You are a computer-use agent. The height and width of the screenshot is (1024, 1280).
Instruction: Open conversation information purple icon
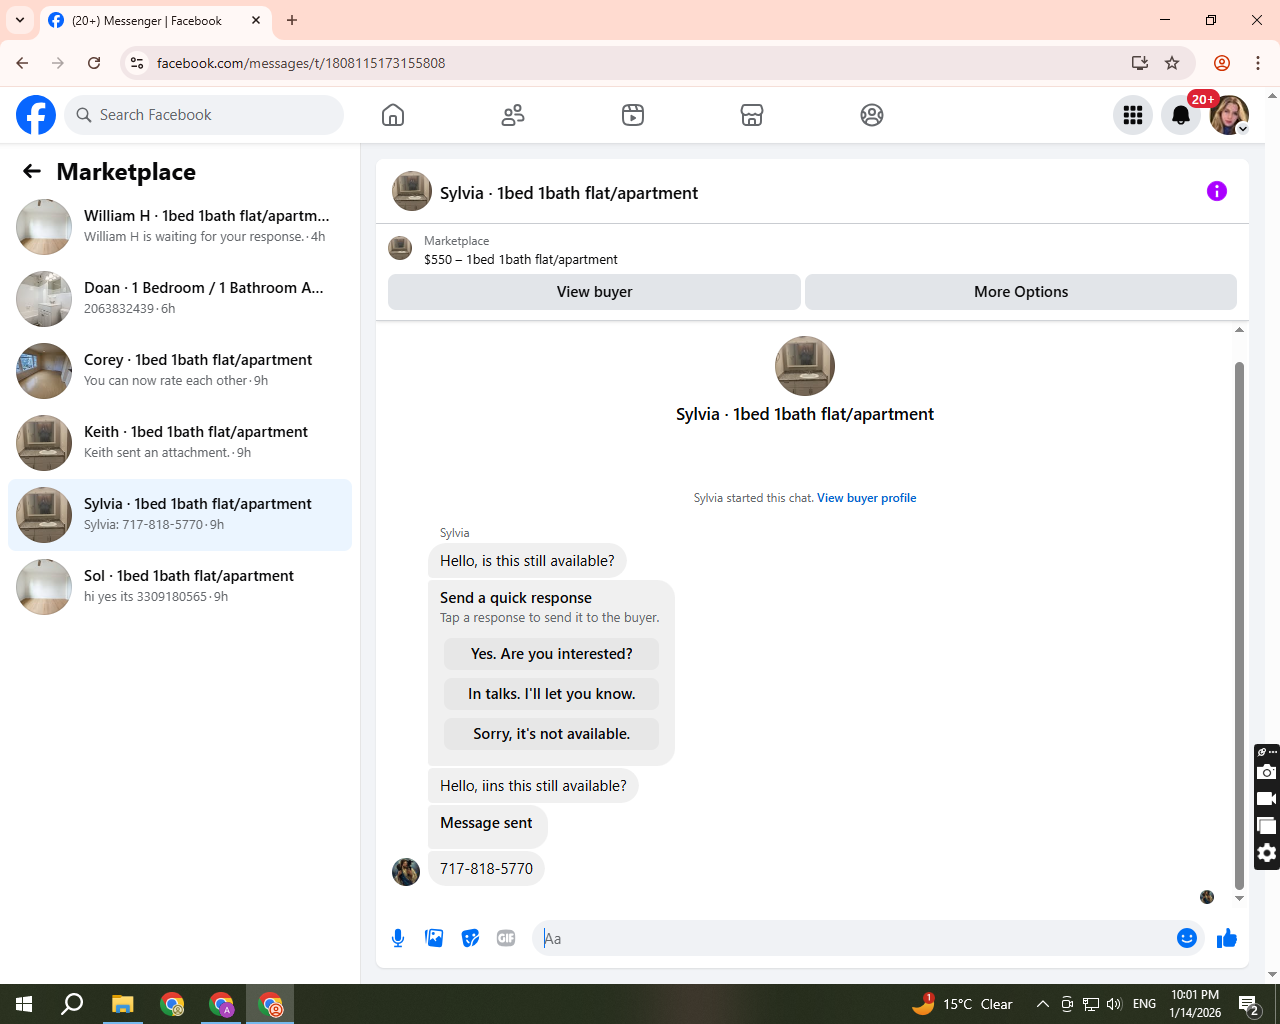1217,191
